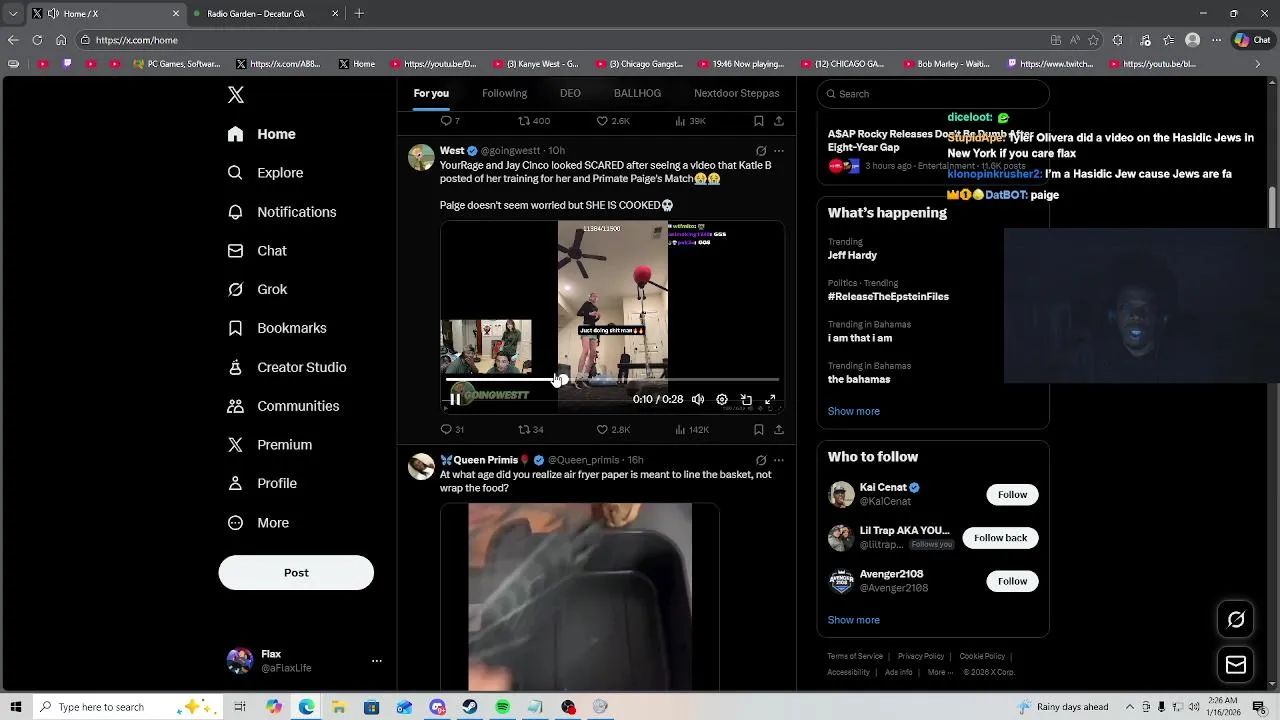The width and height of the screenshot is (1280, 720).
Task: Click Grok icon on West post
Action: [x=761, y=151]
